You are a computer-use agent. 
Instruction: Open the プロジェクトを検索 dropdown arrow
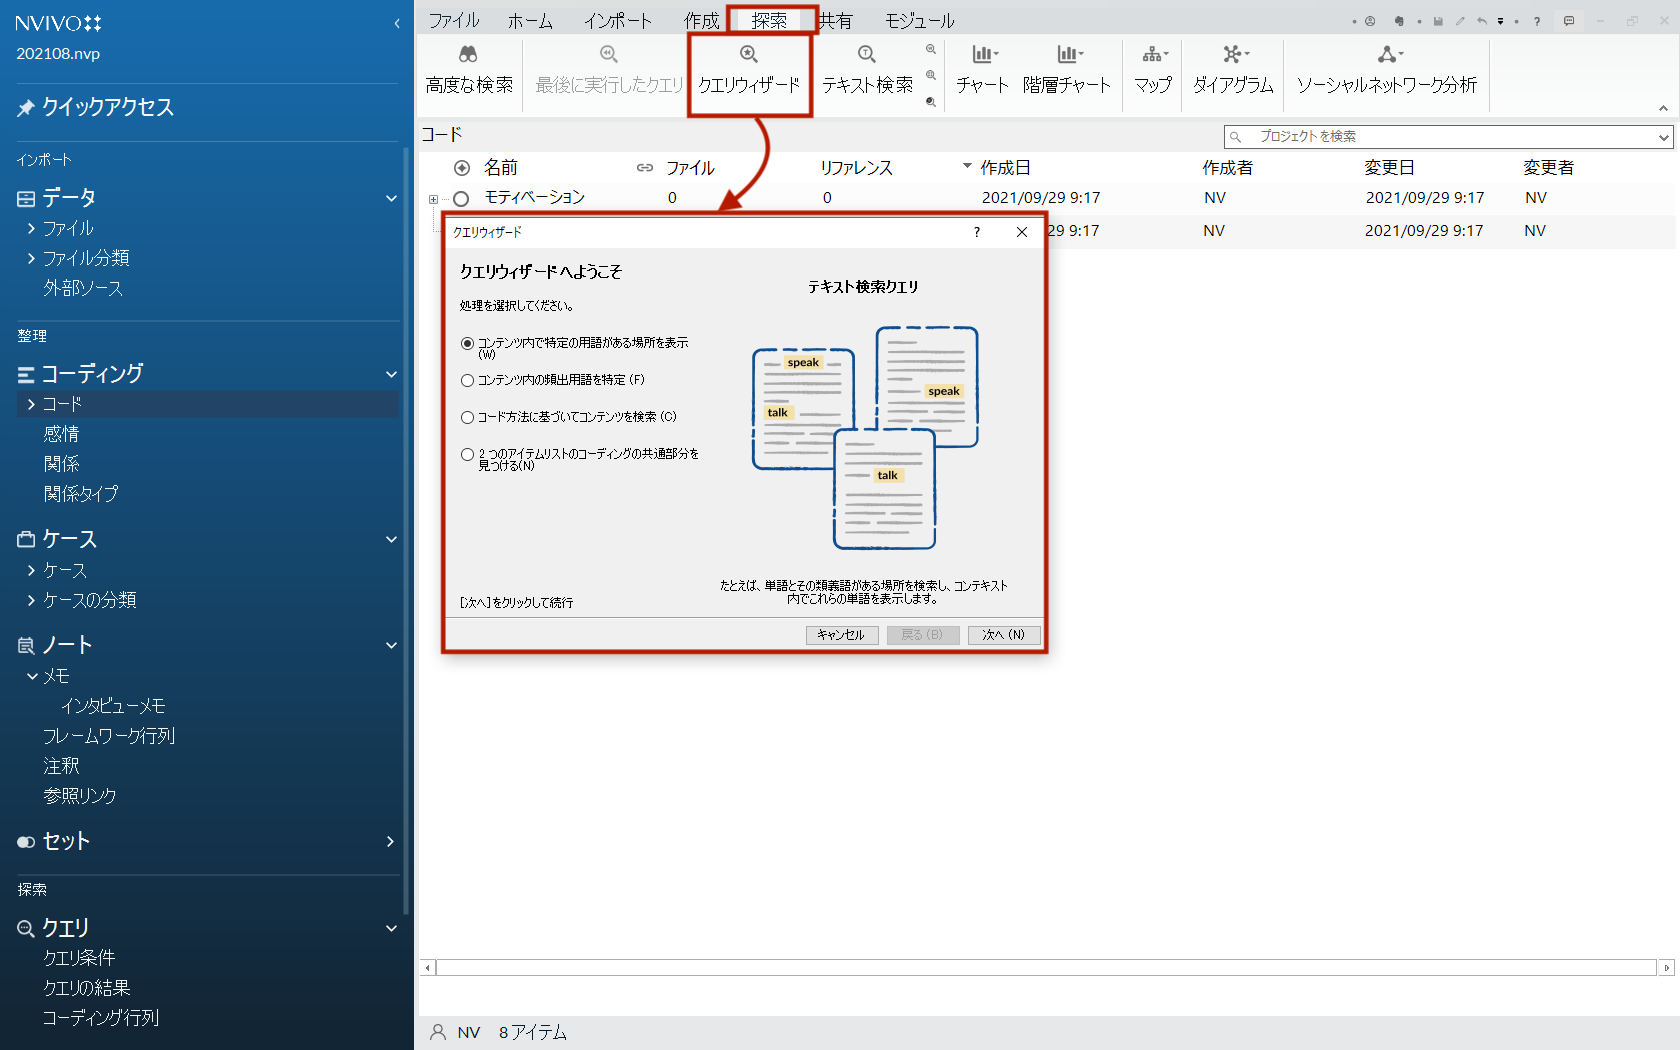(x=1663, y=137)
